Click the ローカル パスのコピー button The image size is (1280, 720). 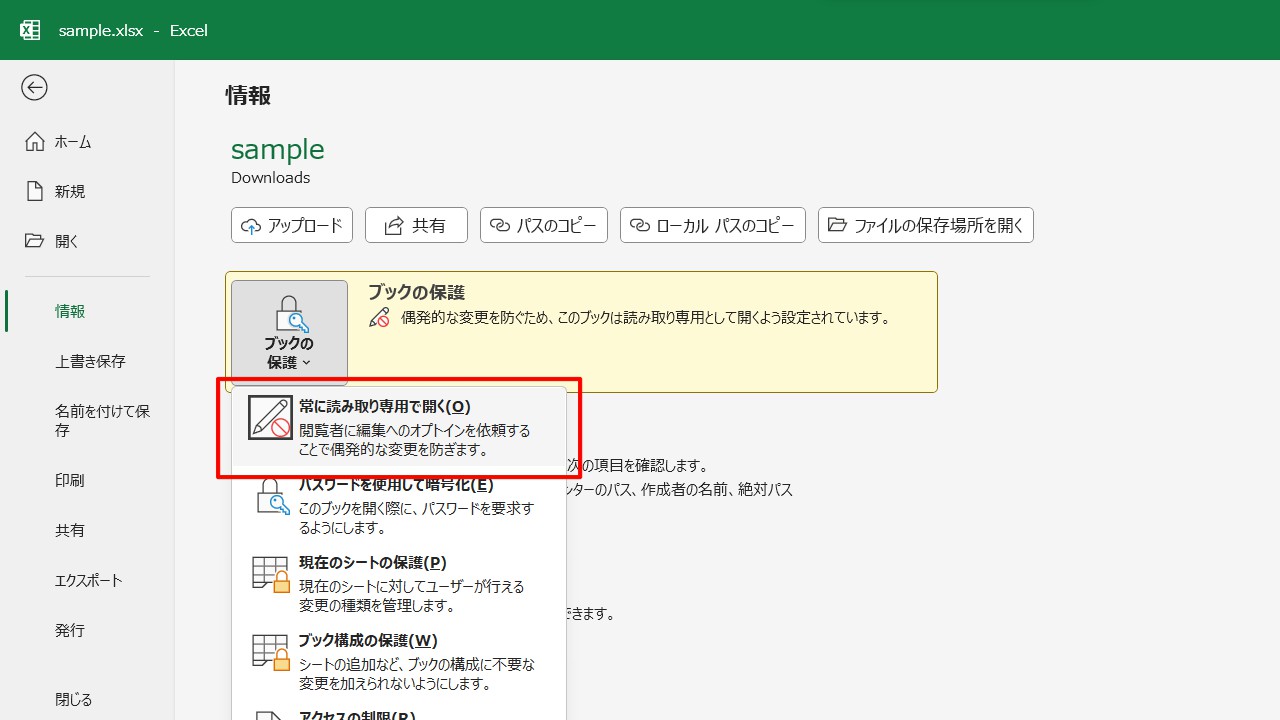712,225
